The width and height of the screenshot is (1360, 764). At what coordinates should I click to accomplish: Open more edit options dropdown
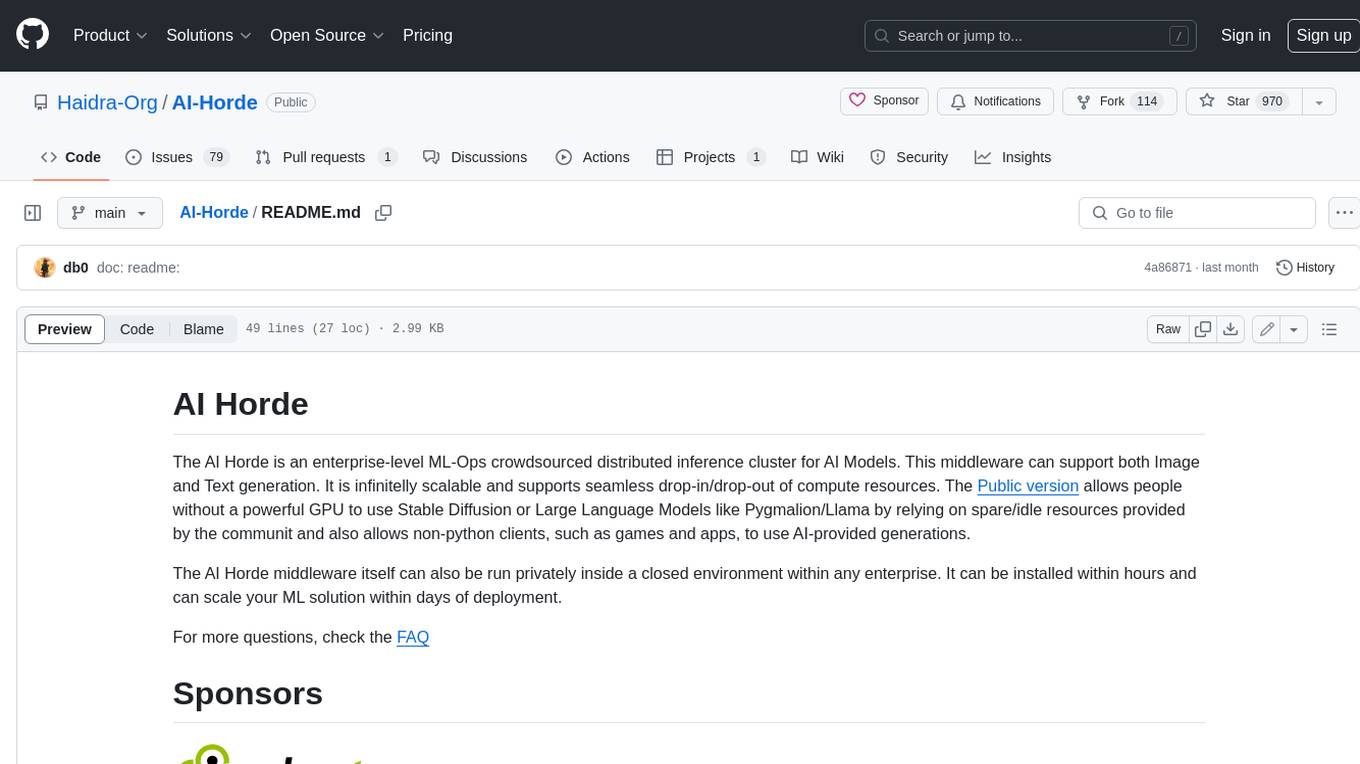pos(1294,329)
